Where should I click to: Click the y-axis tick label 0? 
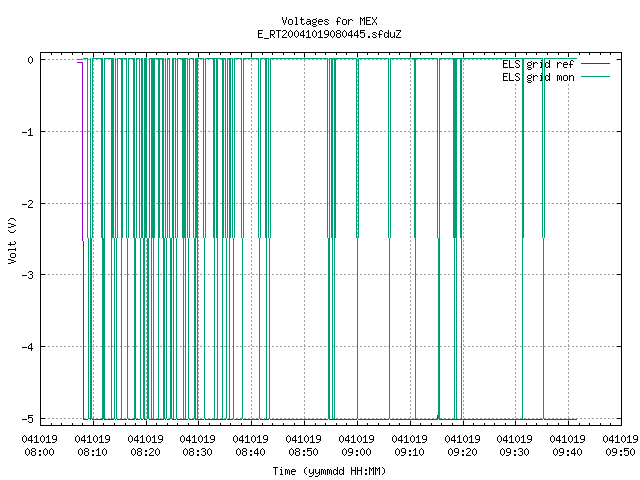[31, 60]
